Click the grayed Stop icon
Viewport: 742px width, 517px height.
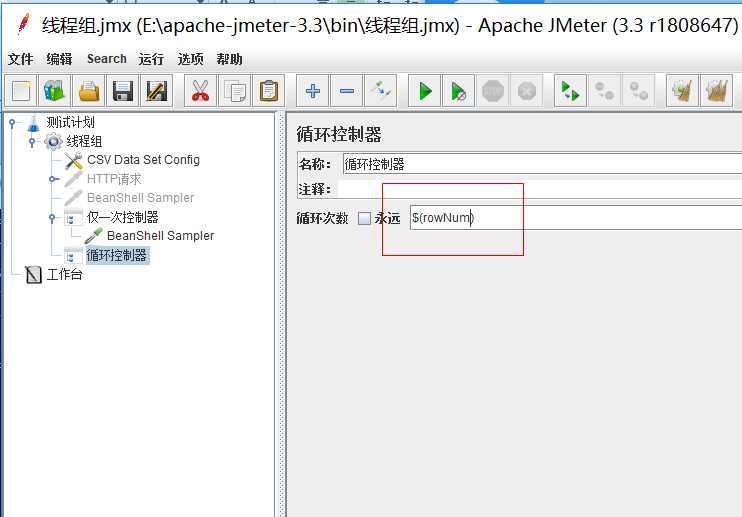[493, 91]
